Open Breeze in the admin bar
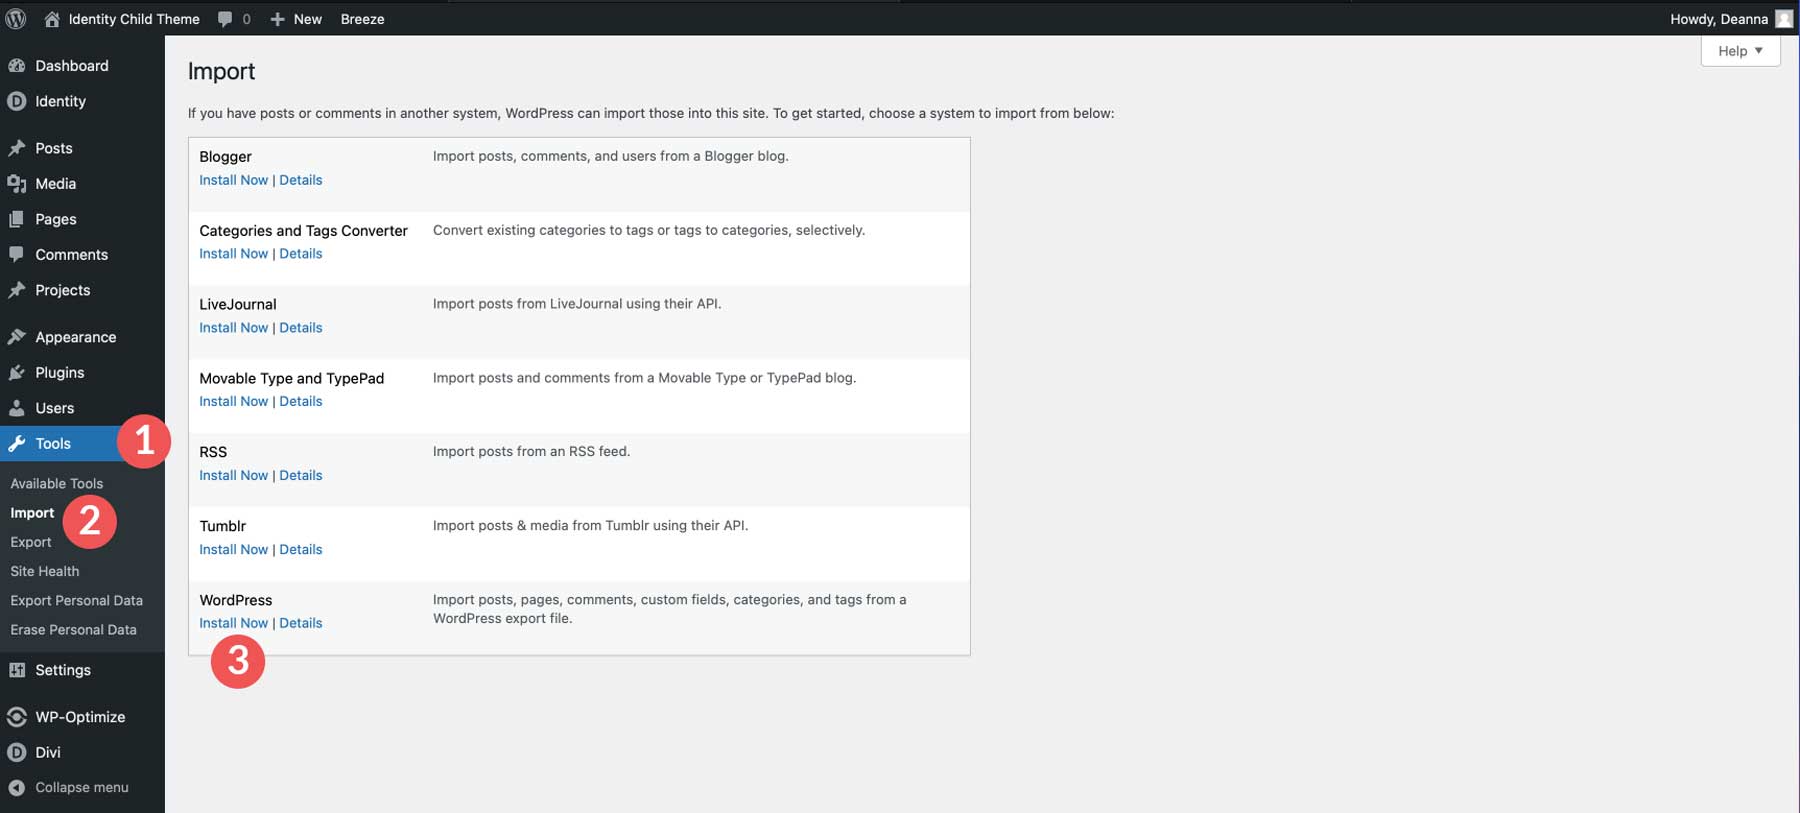 [x=362, y=19]
